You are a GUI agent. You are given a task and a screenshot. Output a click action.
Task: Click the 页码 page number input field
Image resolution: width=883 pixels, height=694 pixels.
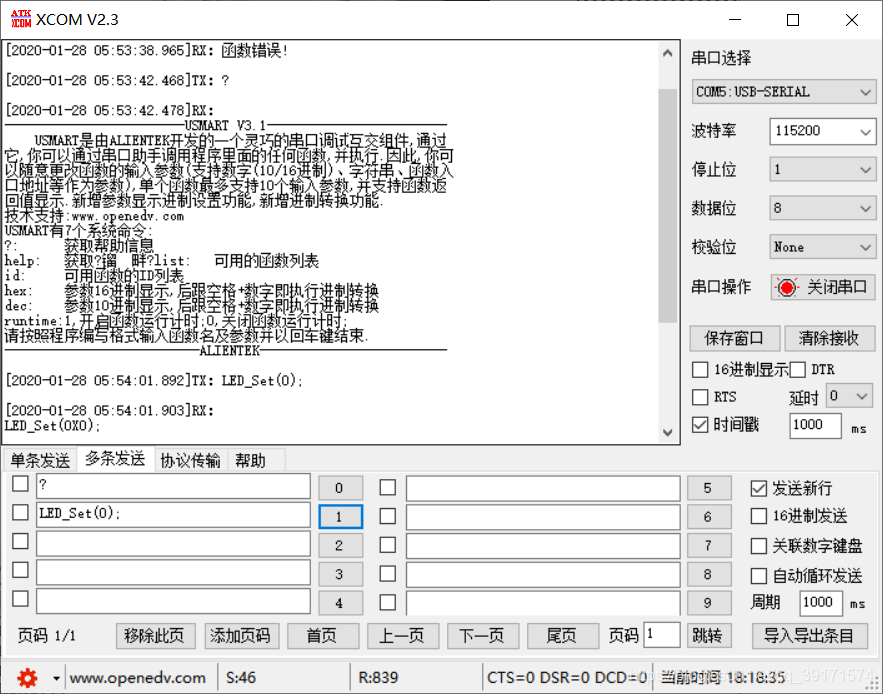[662, 635]
